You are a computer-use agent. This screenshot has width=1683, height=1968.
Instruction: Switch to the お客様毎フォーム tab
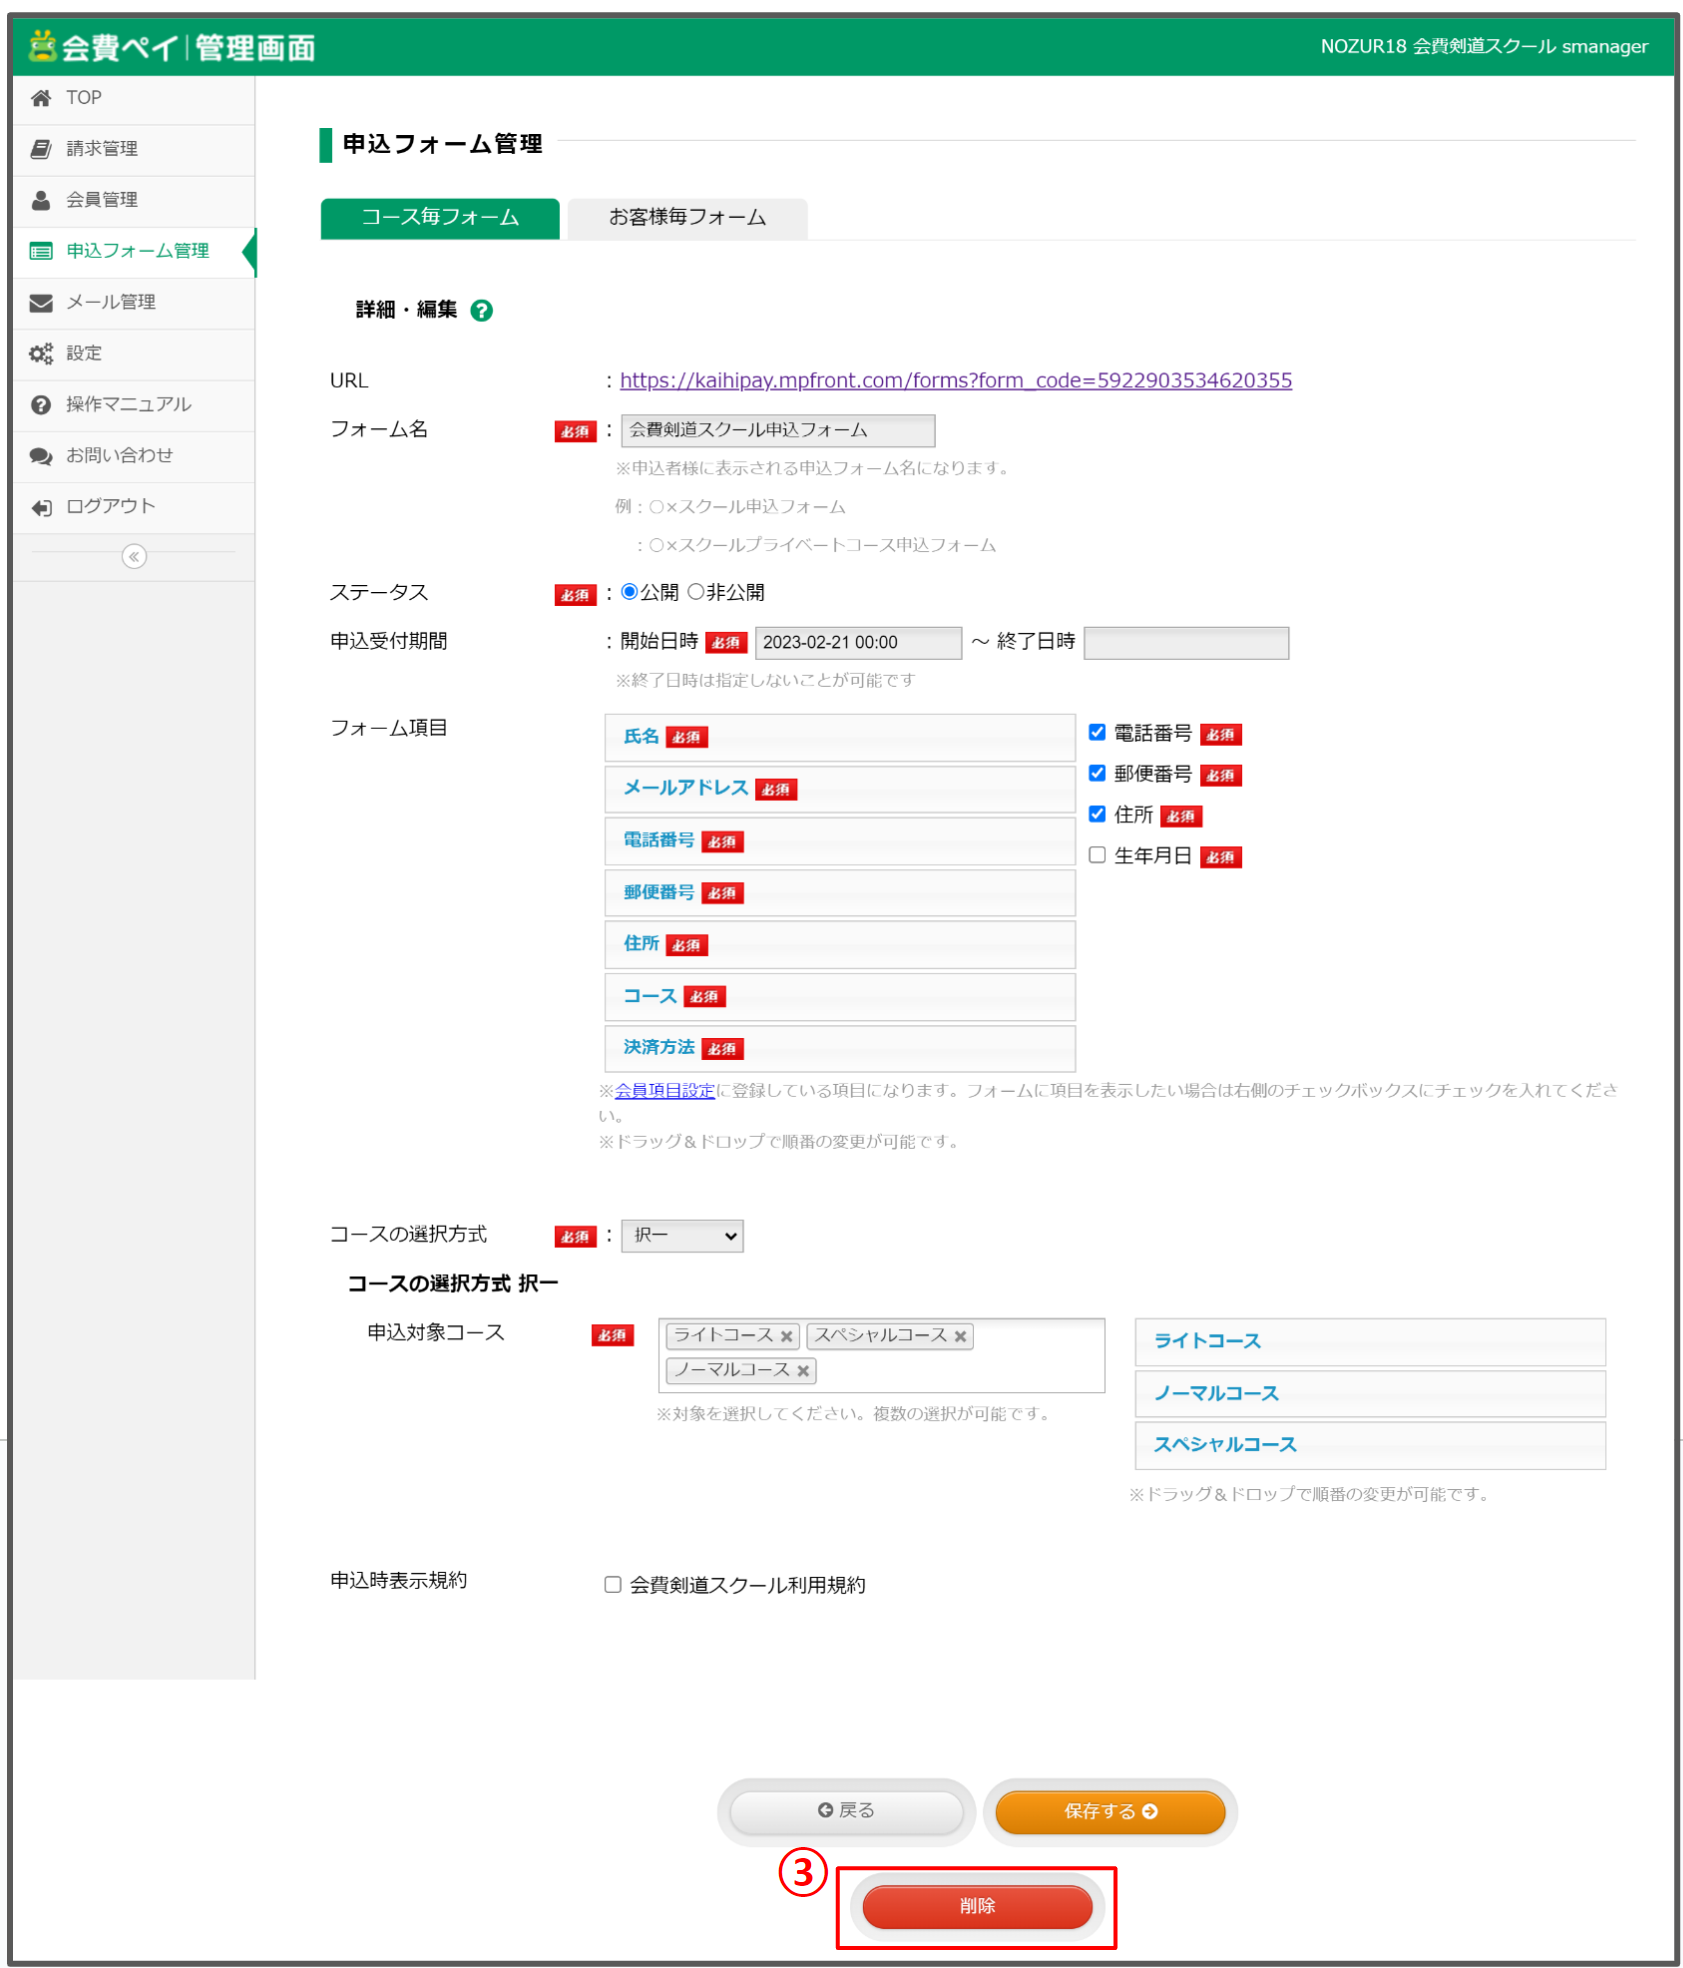pos(688,218)
